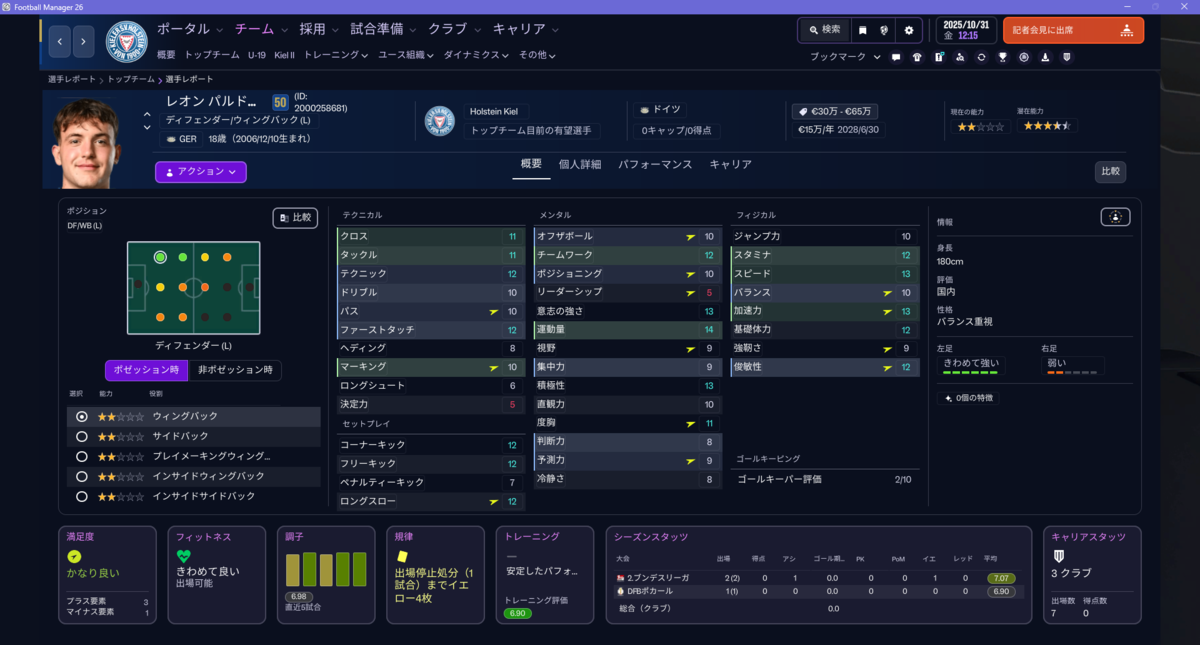Click the 比較 button in the player header
The width and height of the screenshot is (1200, 645).
pos(1110,172)
